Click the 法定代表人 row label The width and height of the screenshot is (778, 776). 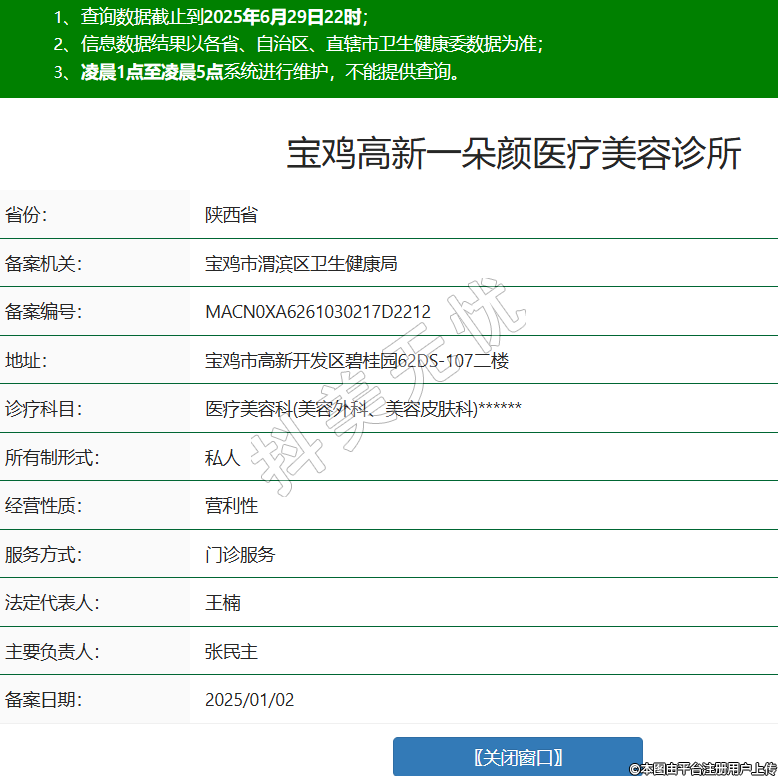point(52,603)
